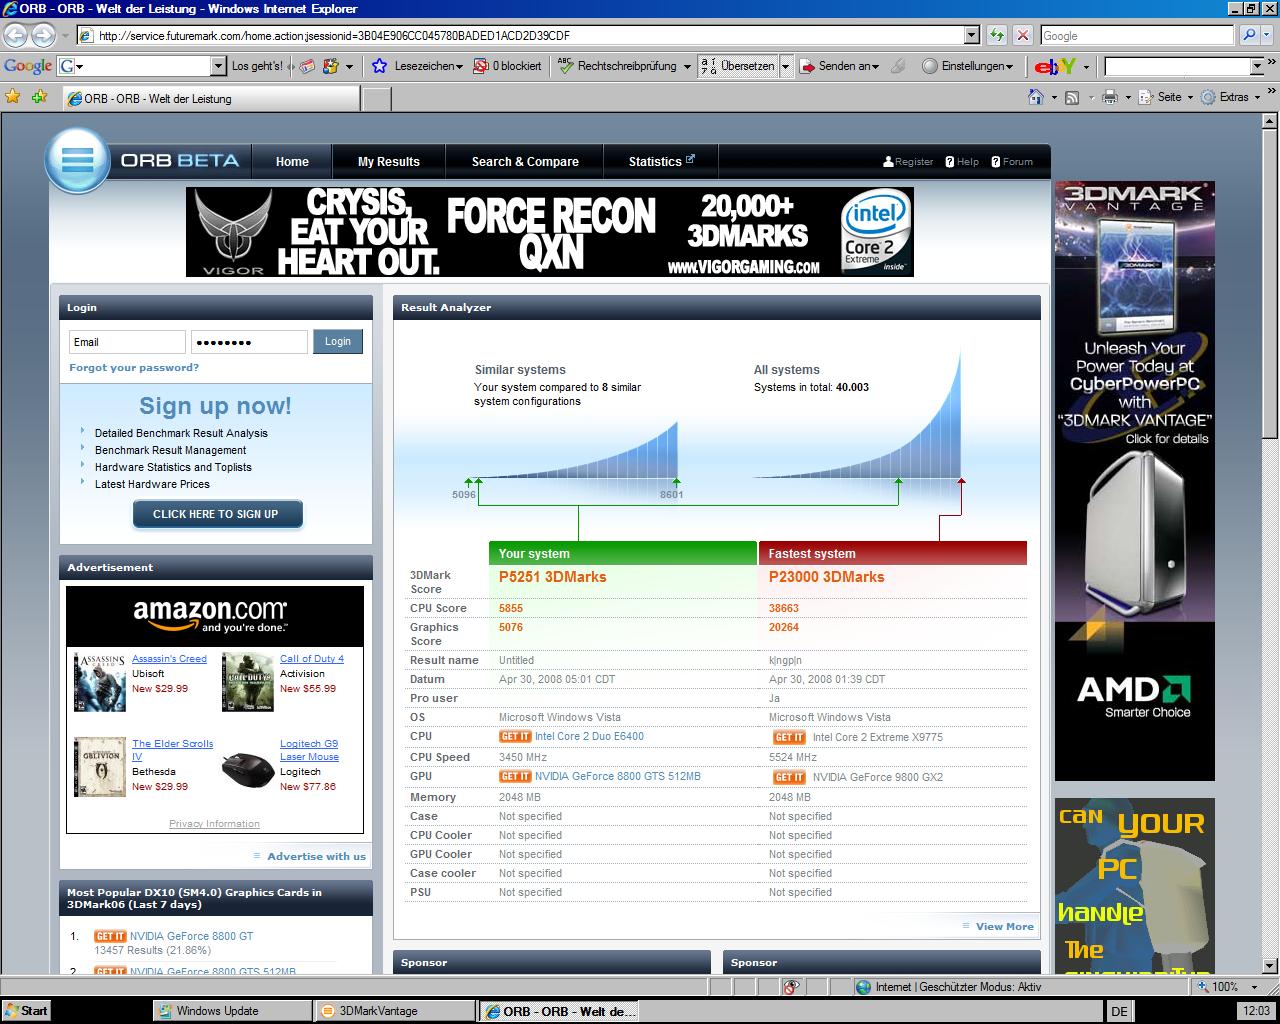
Task: Open the Google toolbar search box dropdown
Action: point(218,66)
